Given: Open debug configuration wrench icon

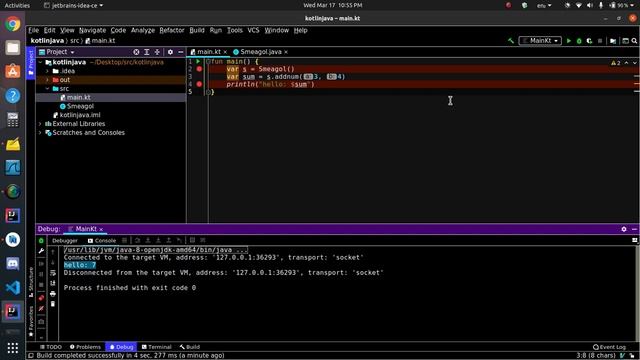Looking at the screenshot, I should click(41, 251).
